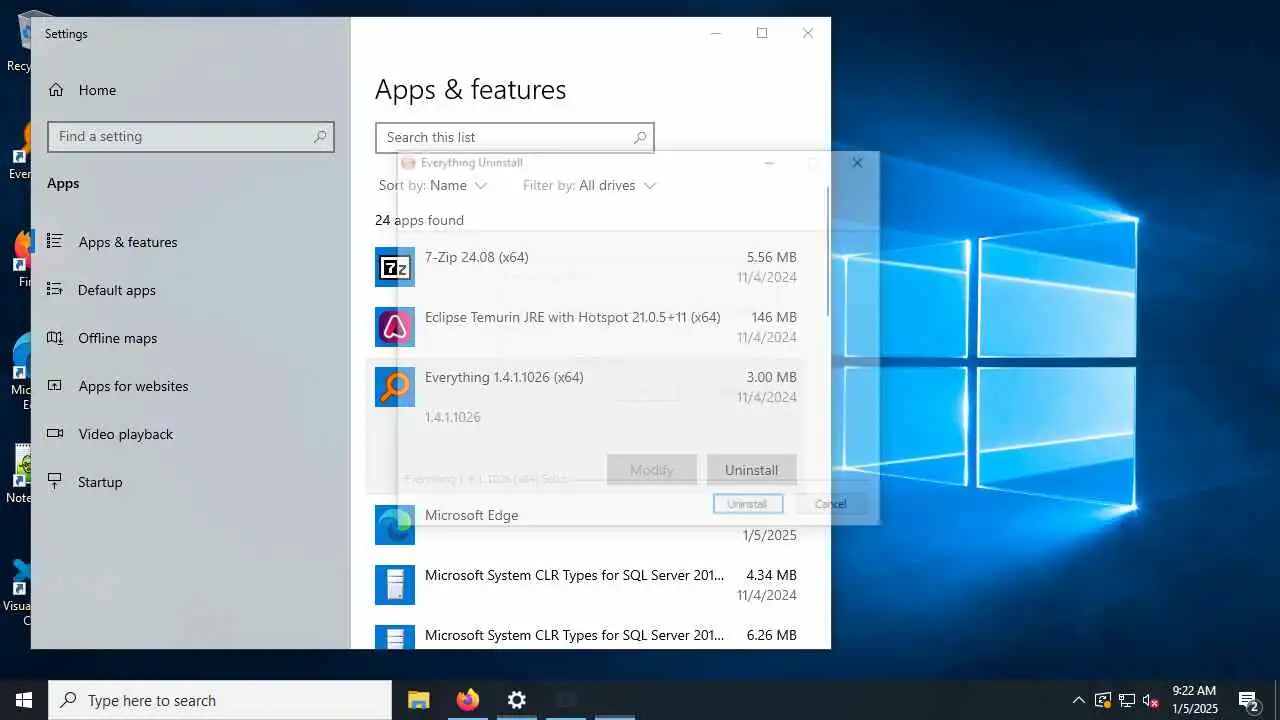Click icon of 4.34 MB SQL CLR Types app
The width and height of the screenshot is (1280, 720).
(x=395, y=585)
